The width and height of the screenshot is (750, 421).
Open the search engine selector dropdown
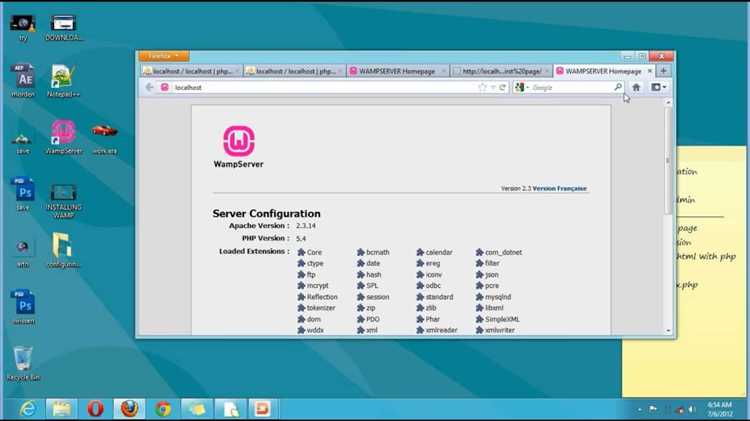pos(522,87)
